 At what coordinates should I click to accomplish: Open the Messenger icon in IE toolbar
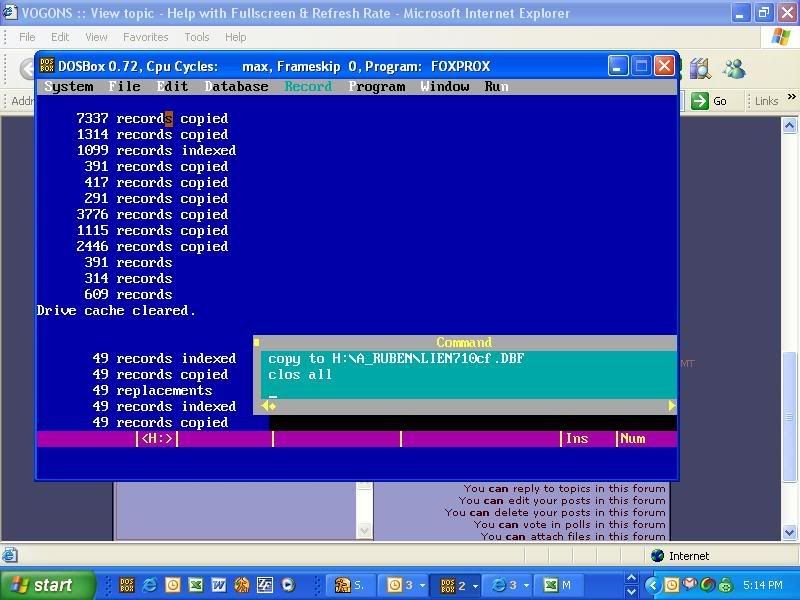734,68
